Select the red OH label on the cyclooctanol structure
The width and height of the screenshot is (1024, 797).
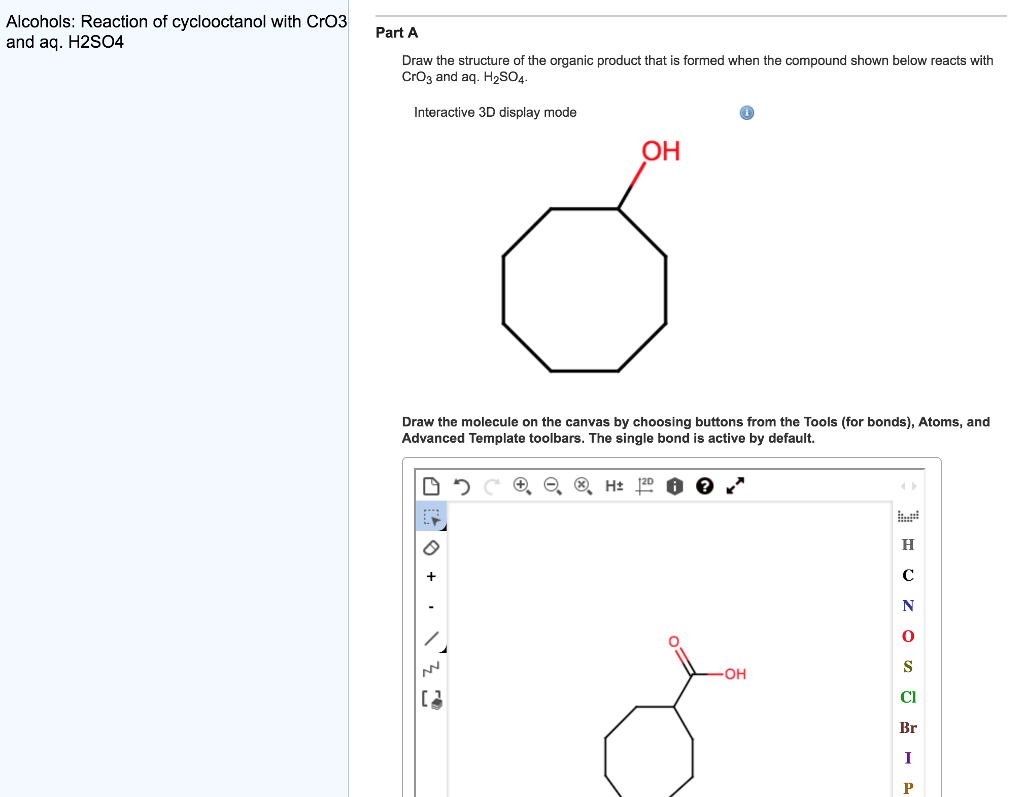(x=660, y=152)
